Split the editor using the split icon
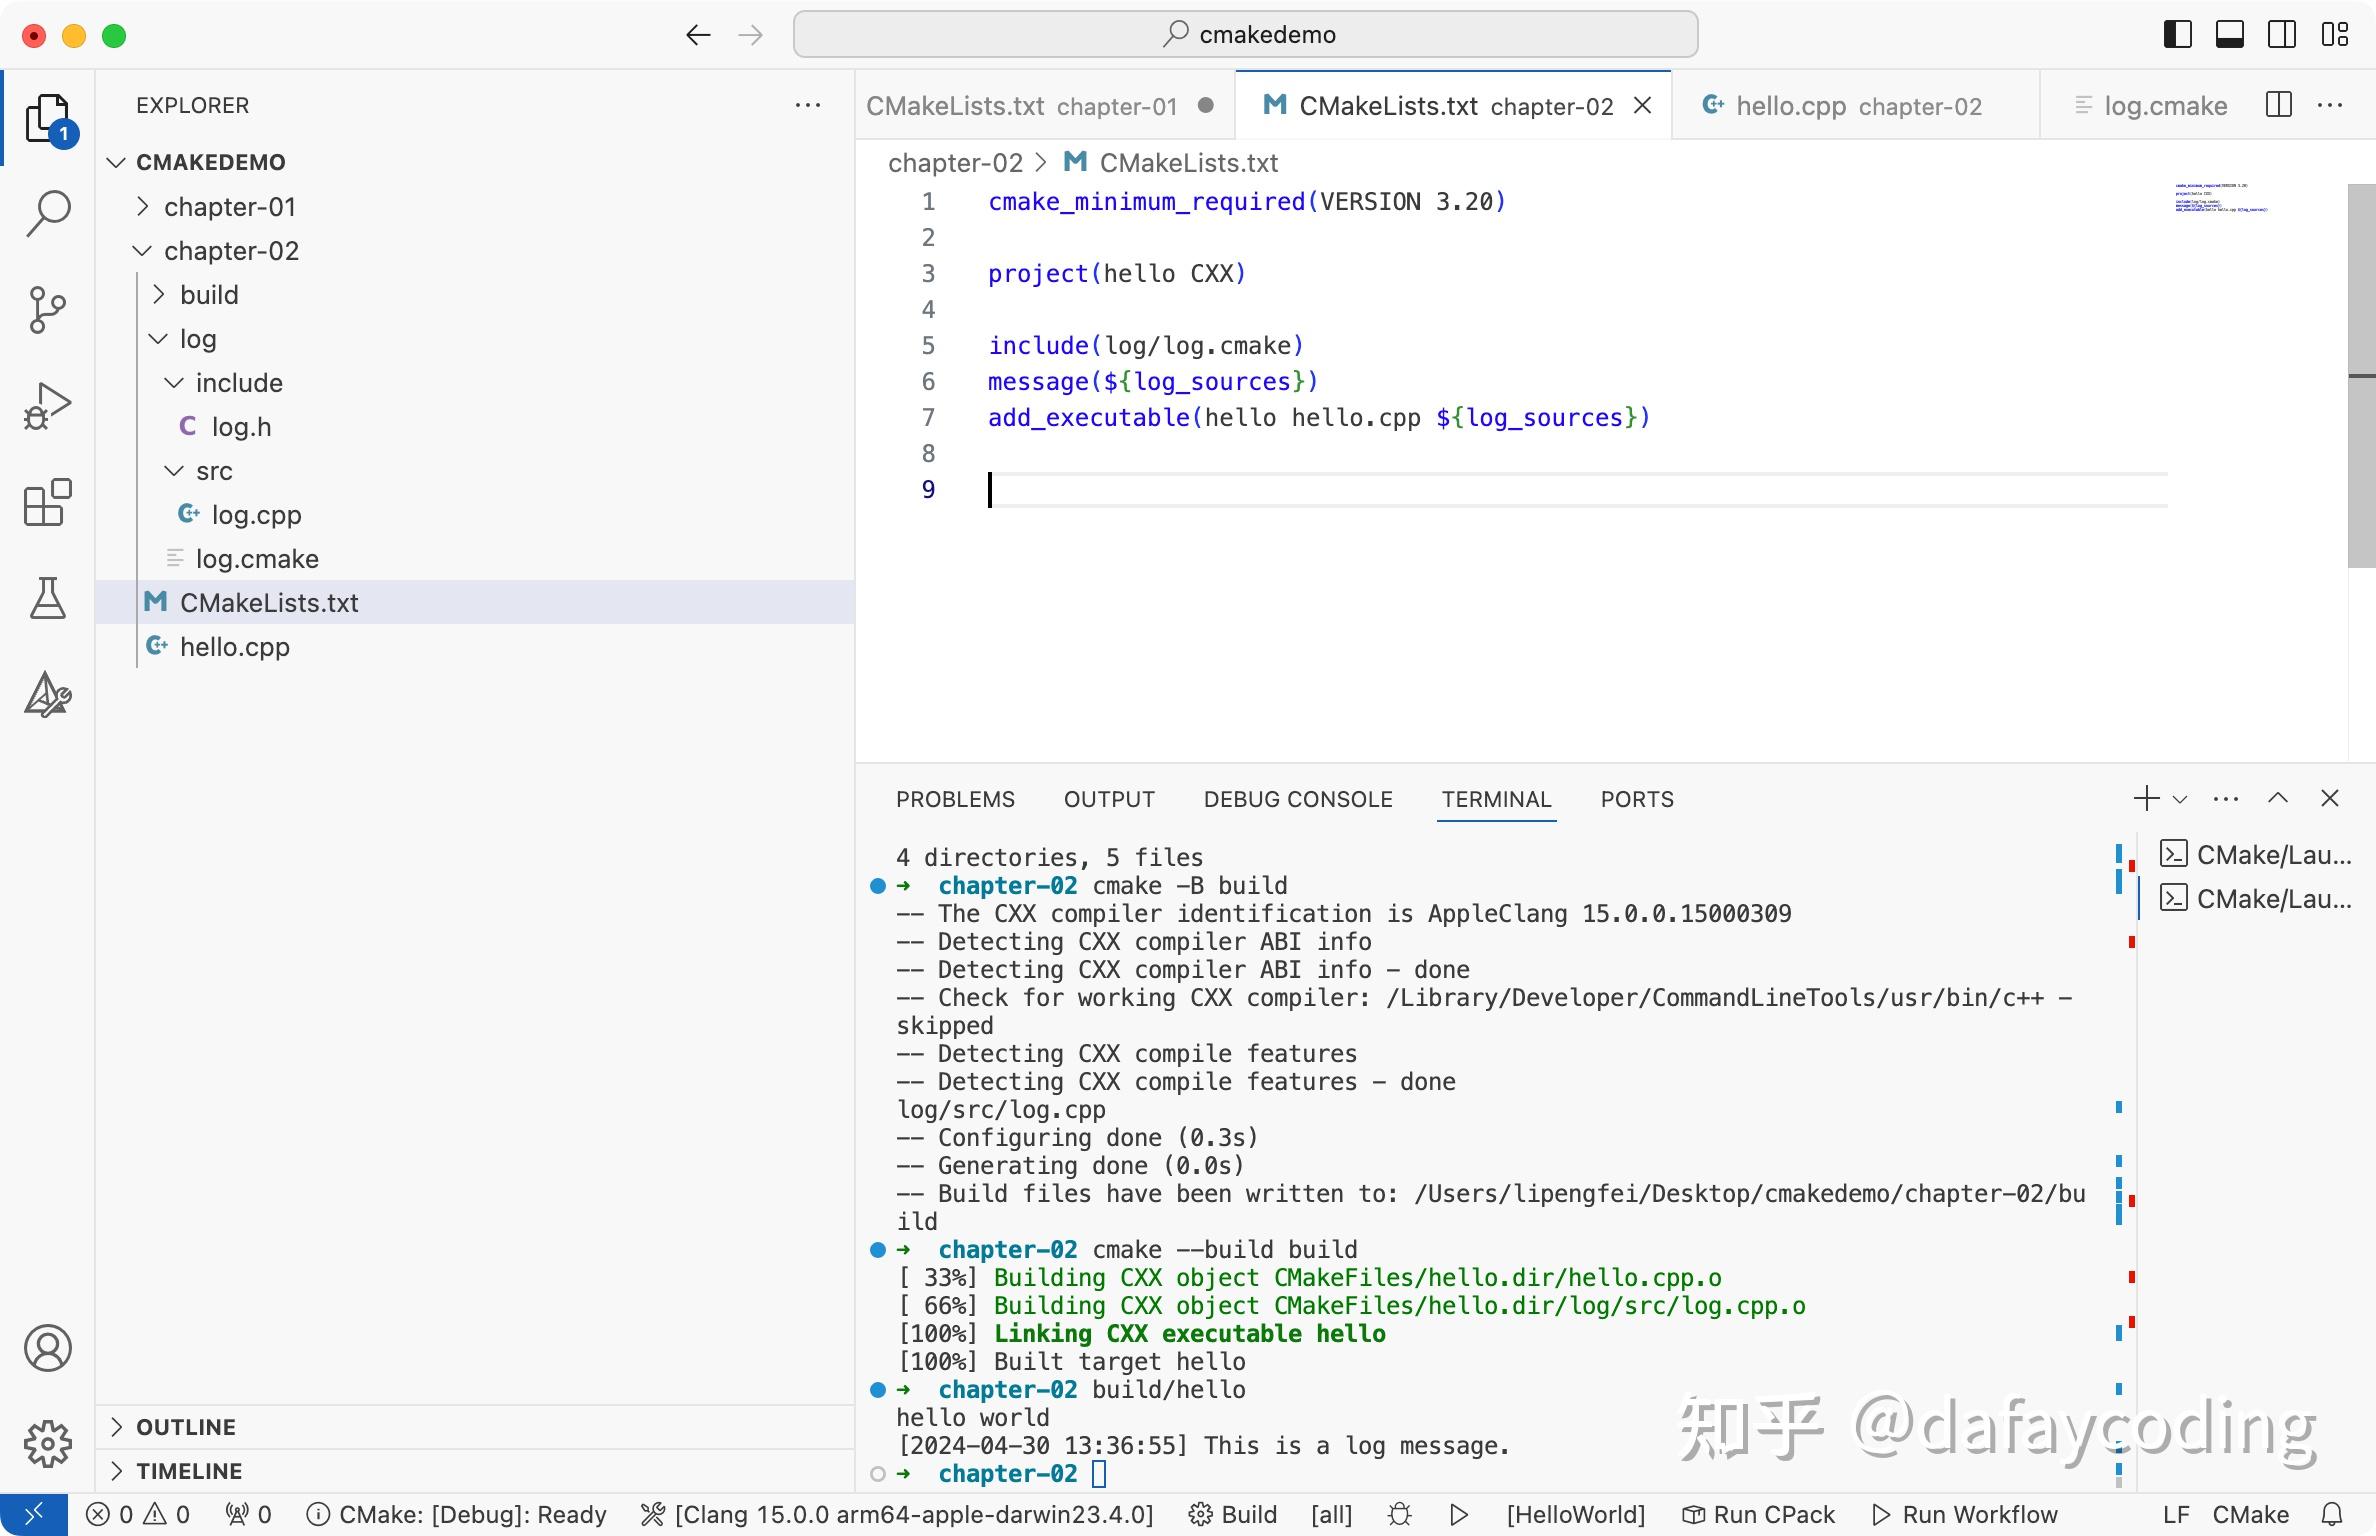This screenshot has width=2376, height=1536. pos(2278,104)
